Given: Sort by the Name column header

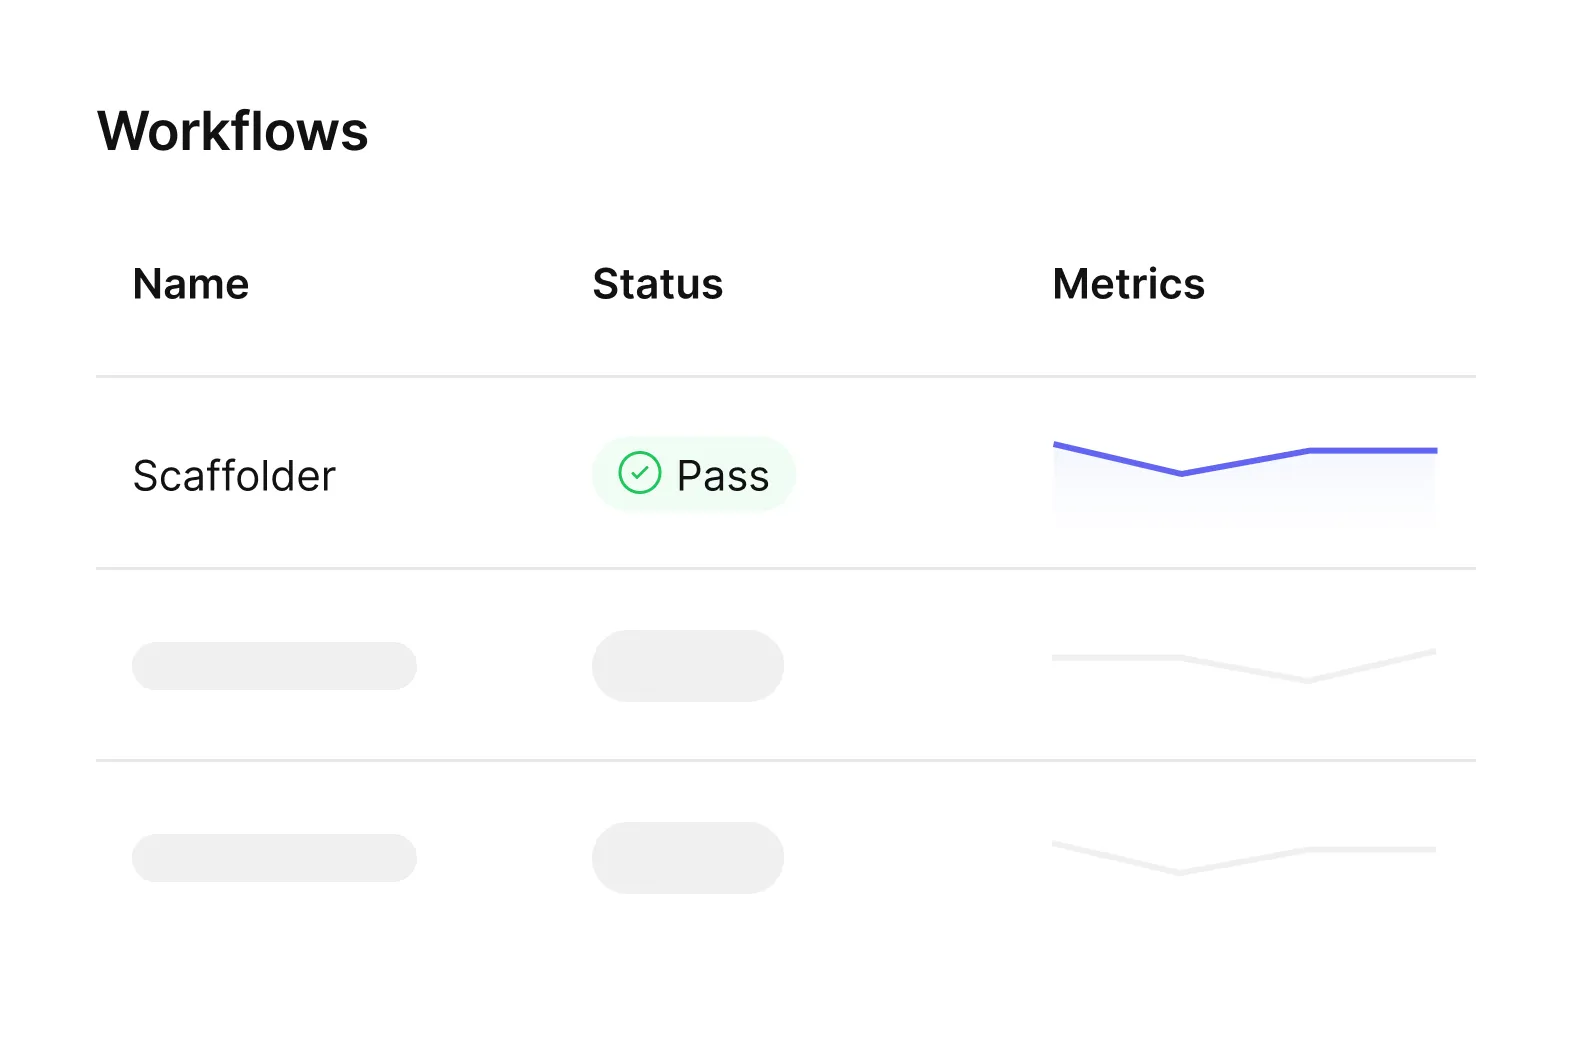Looking at the screenshot, I should (x=191, y=284).
